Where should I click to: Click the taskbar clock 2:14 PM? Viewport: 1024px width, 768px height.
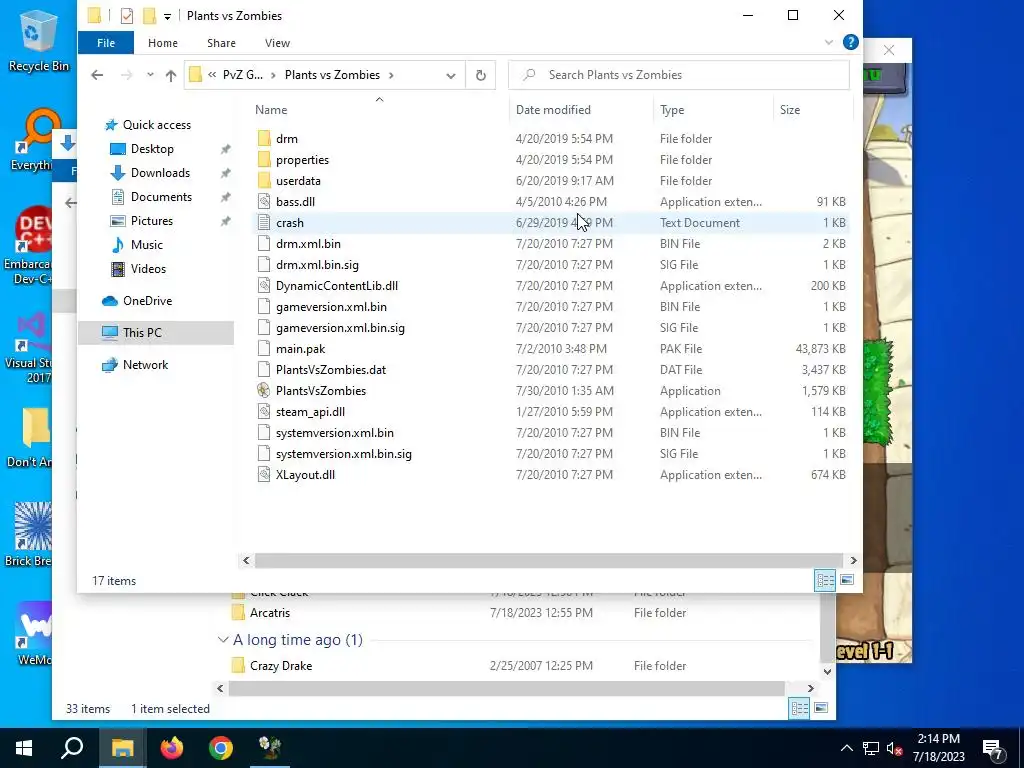[x=938, y=739]
